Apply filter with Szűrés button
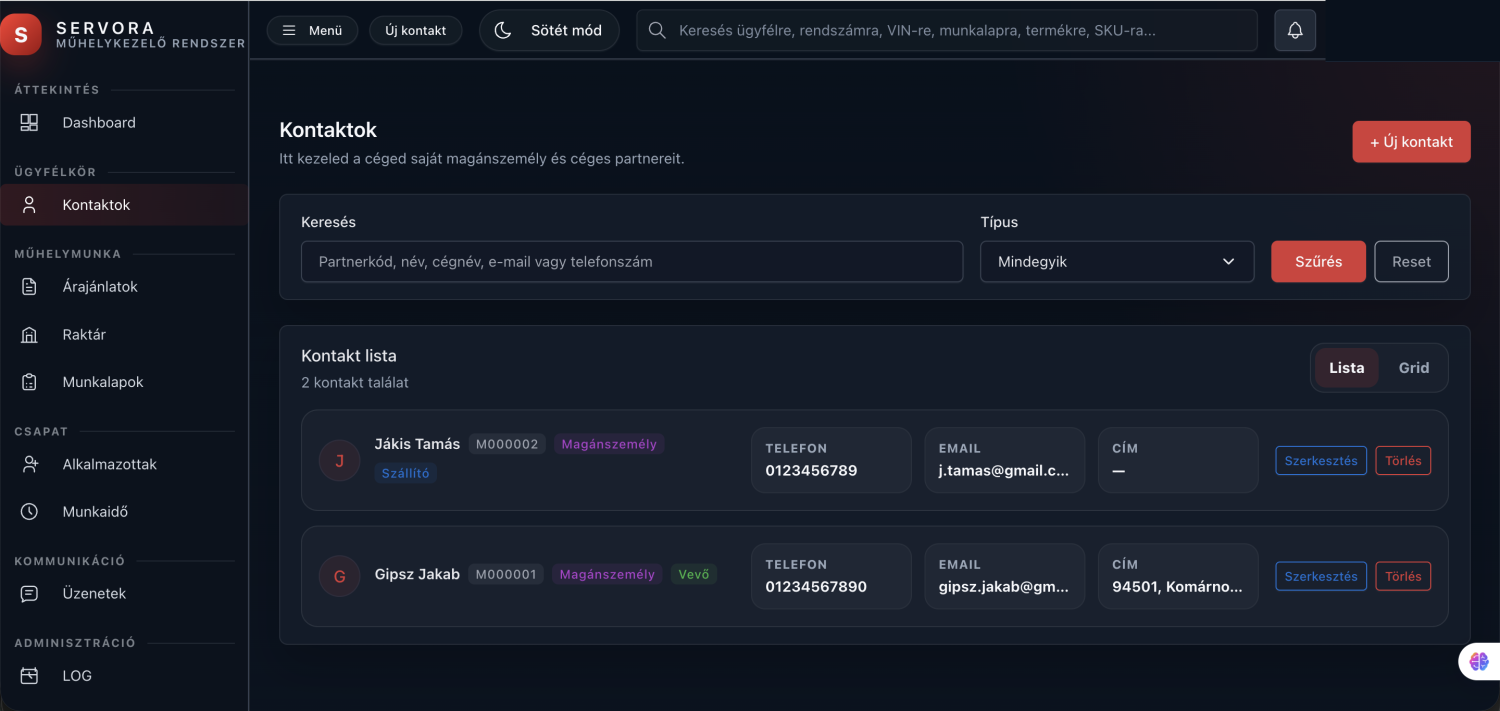 tap(1318, 261)
